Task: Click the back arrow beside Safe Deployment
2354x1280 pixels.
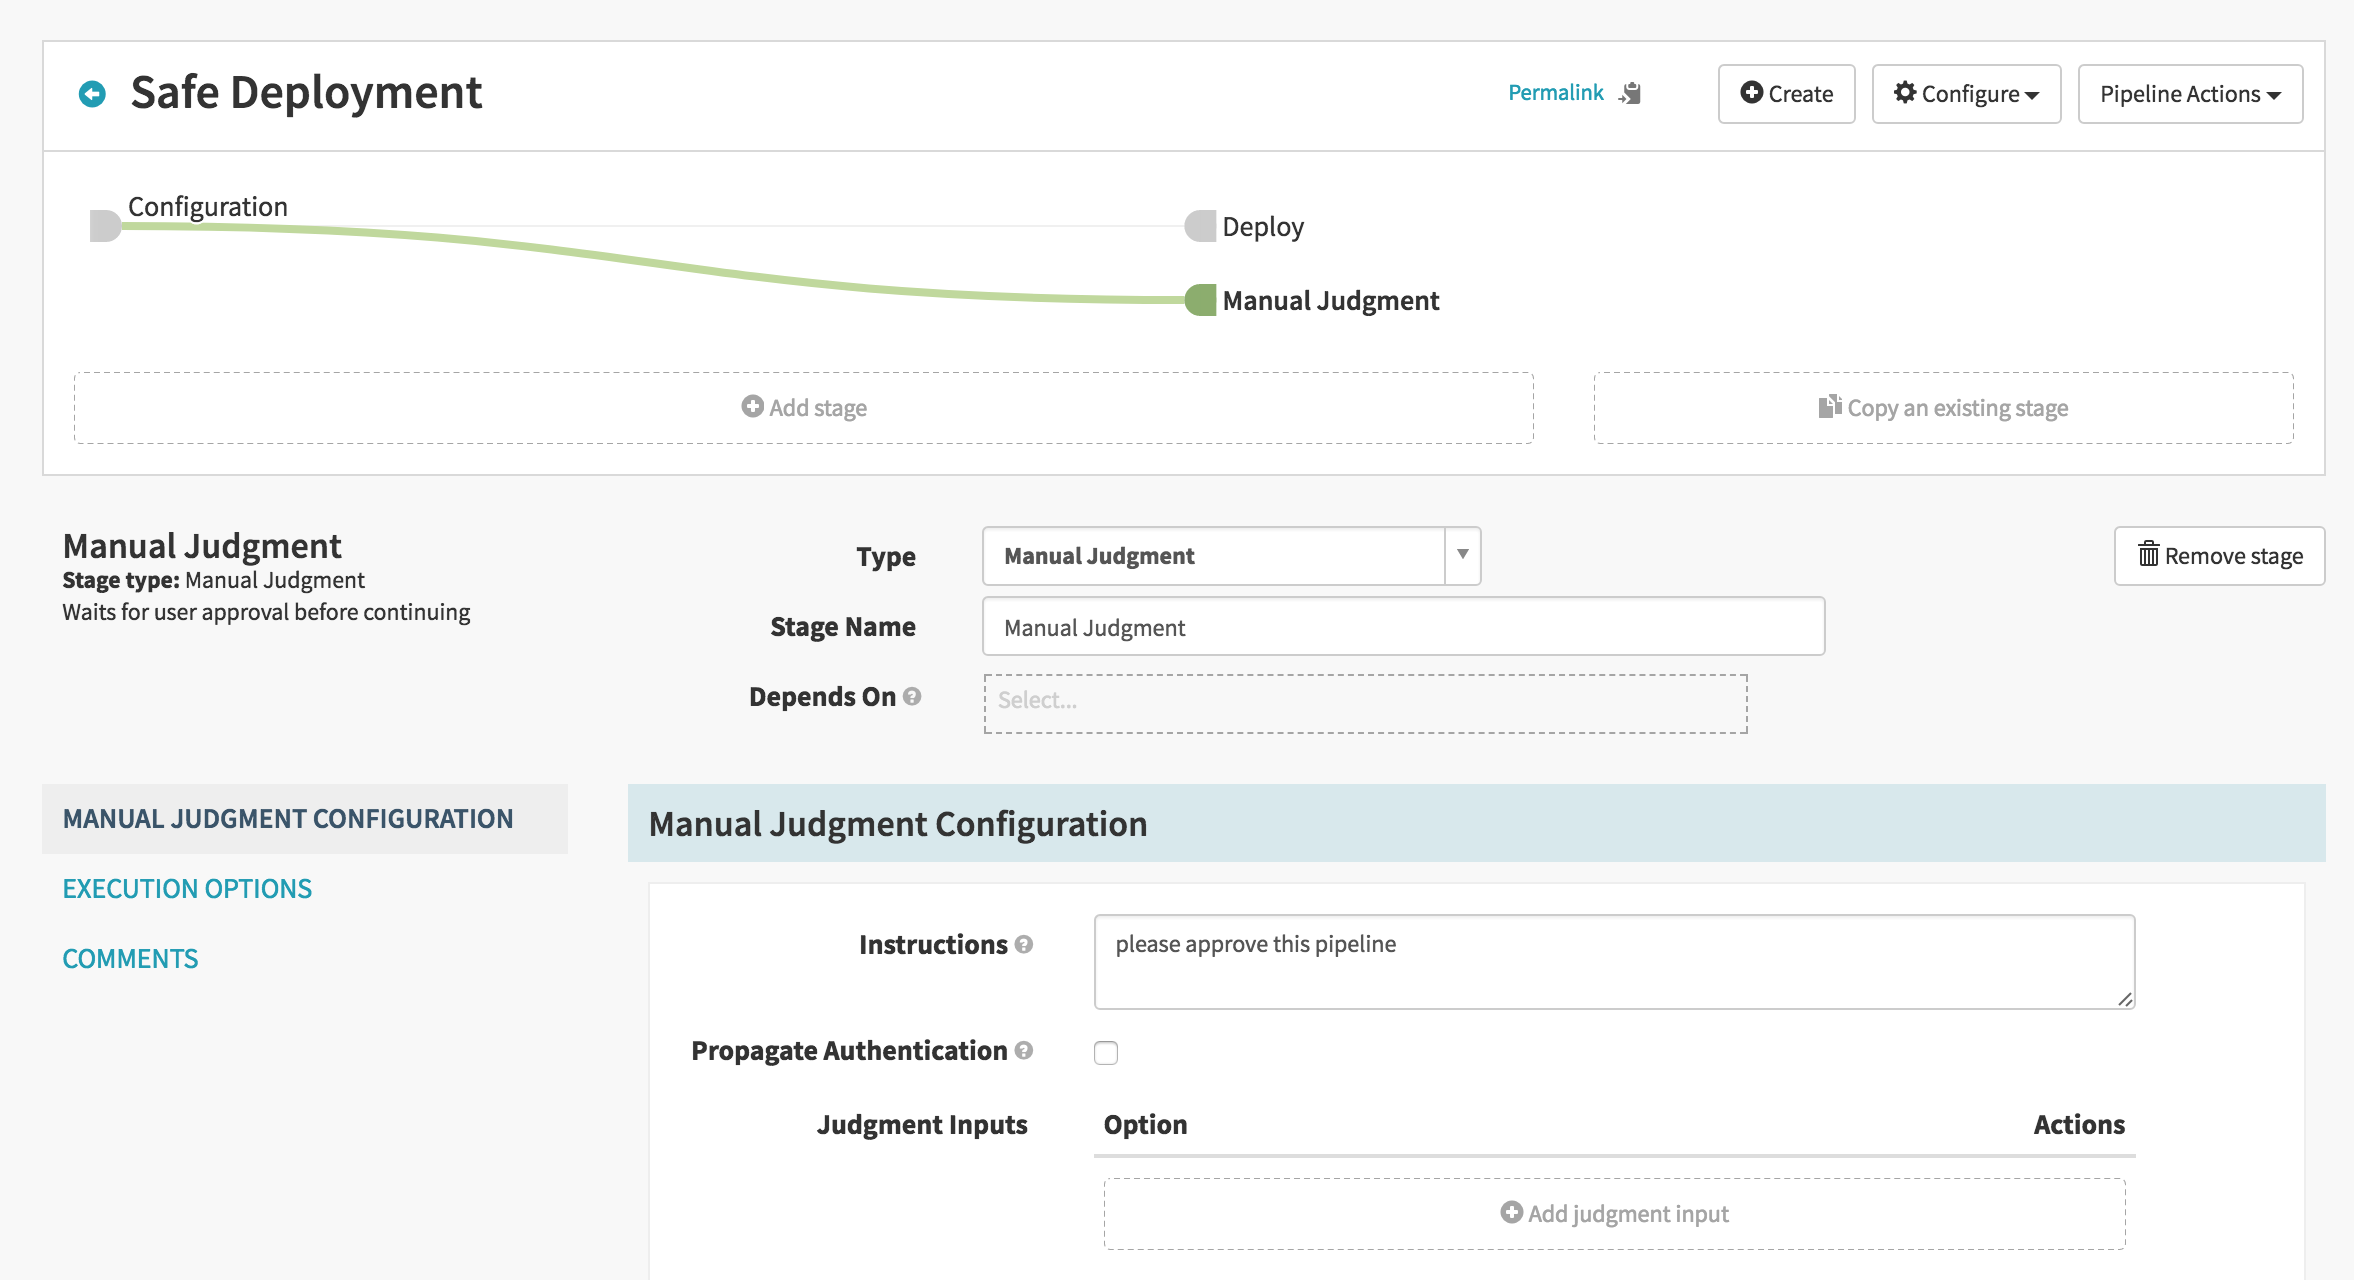Action: 92,94
